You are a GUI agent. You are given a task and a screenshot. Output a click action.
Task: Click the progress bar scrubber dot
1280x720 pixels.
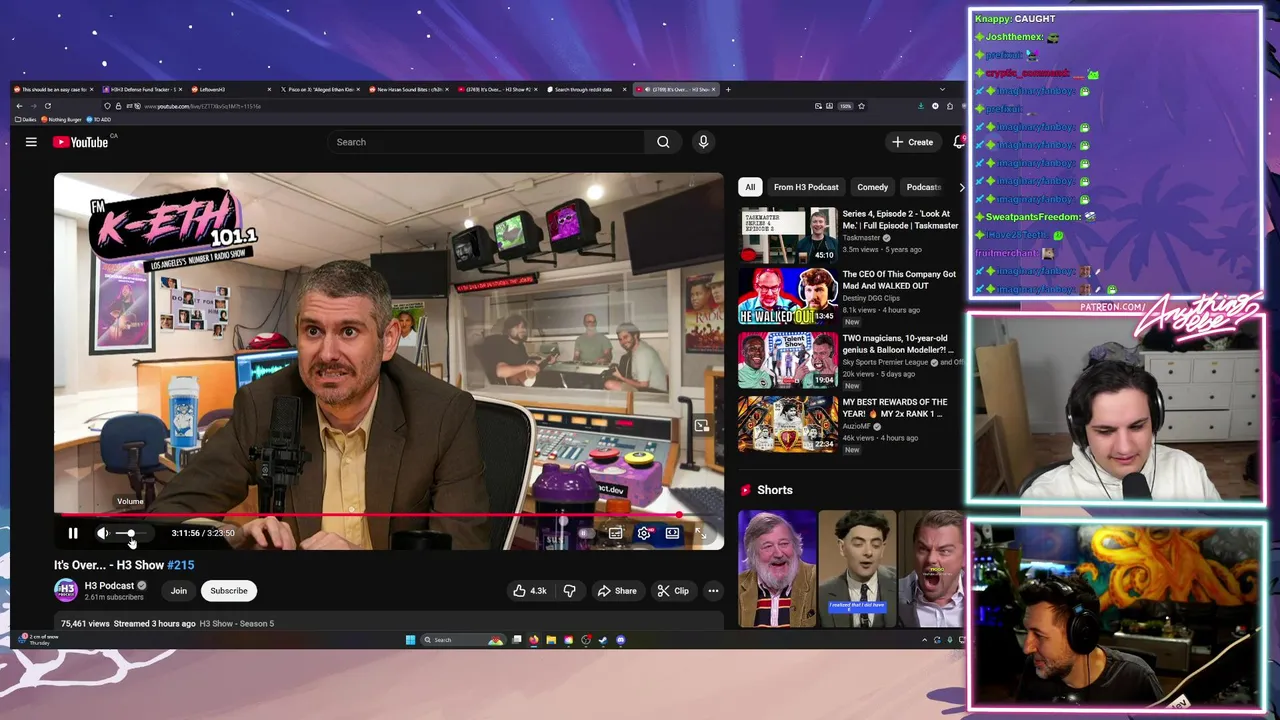click(679, 515)
